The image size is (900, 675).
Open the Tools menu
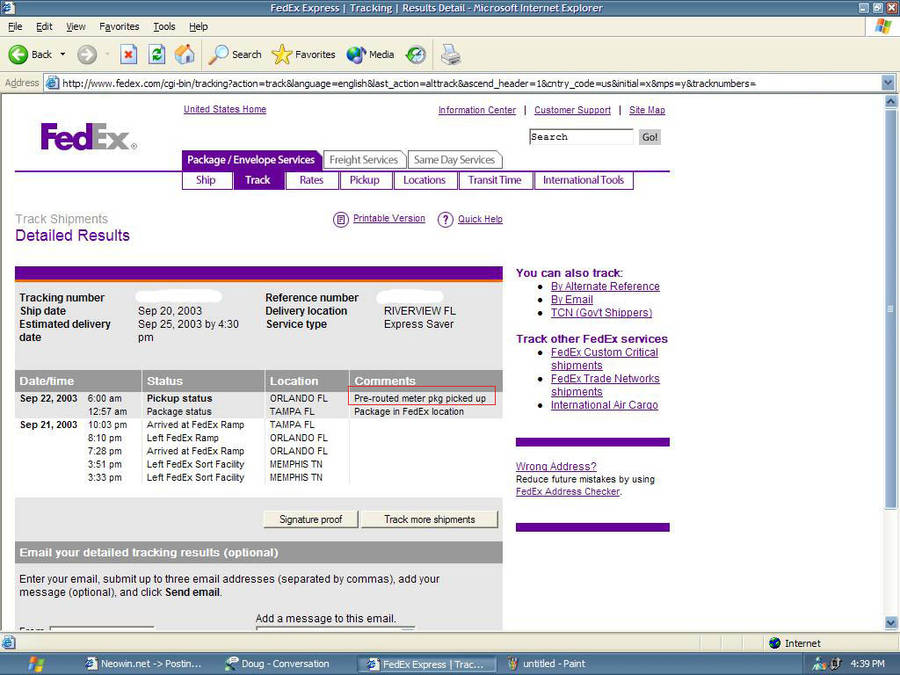[x=164, y=26]
